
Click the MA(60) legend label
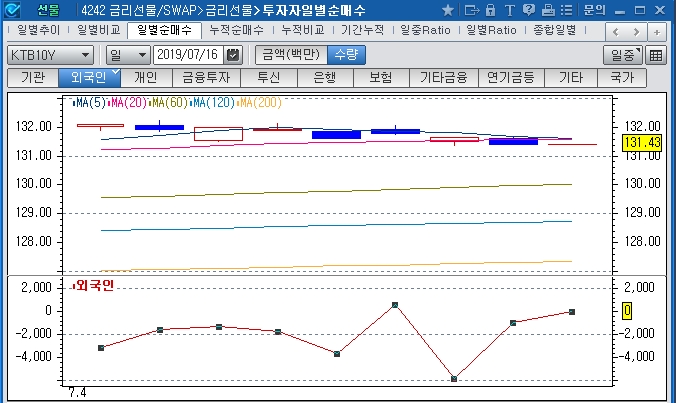point(169,103)
